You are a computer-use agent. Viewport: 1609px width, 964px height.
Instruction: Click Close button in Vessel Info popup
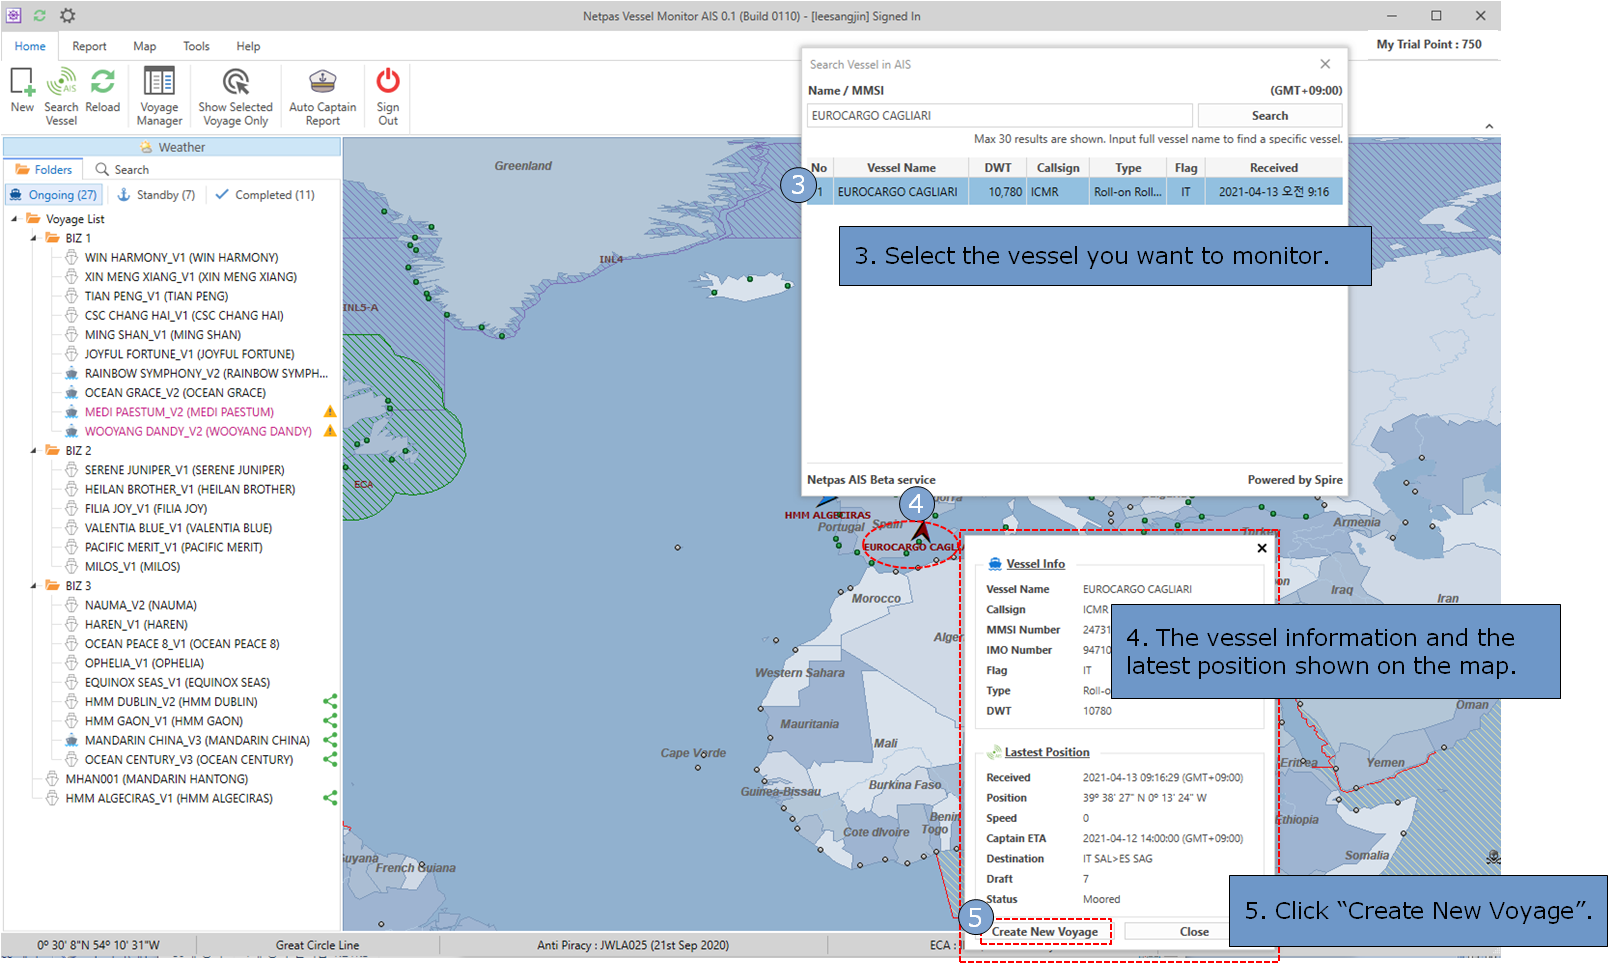1194,932
